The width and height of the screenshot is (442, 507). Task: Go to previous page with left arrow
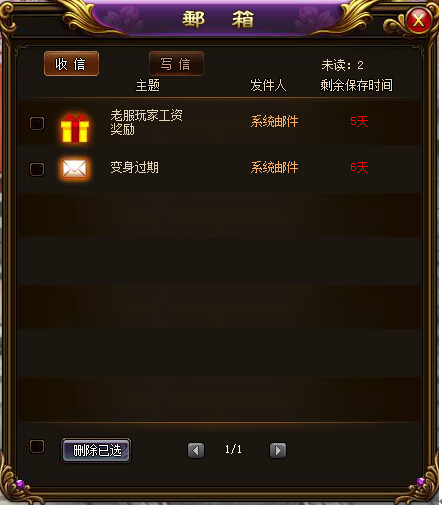click(196, 451)
